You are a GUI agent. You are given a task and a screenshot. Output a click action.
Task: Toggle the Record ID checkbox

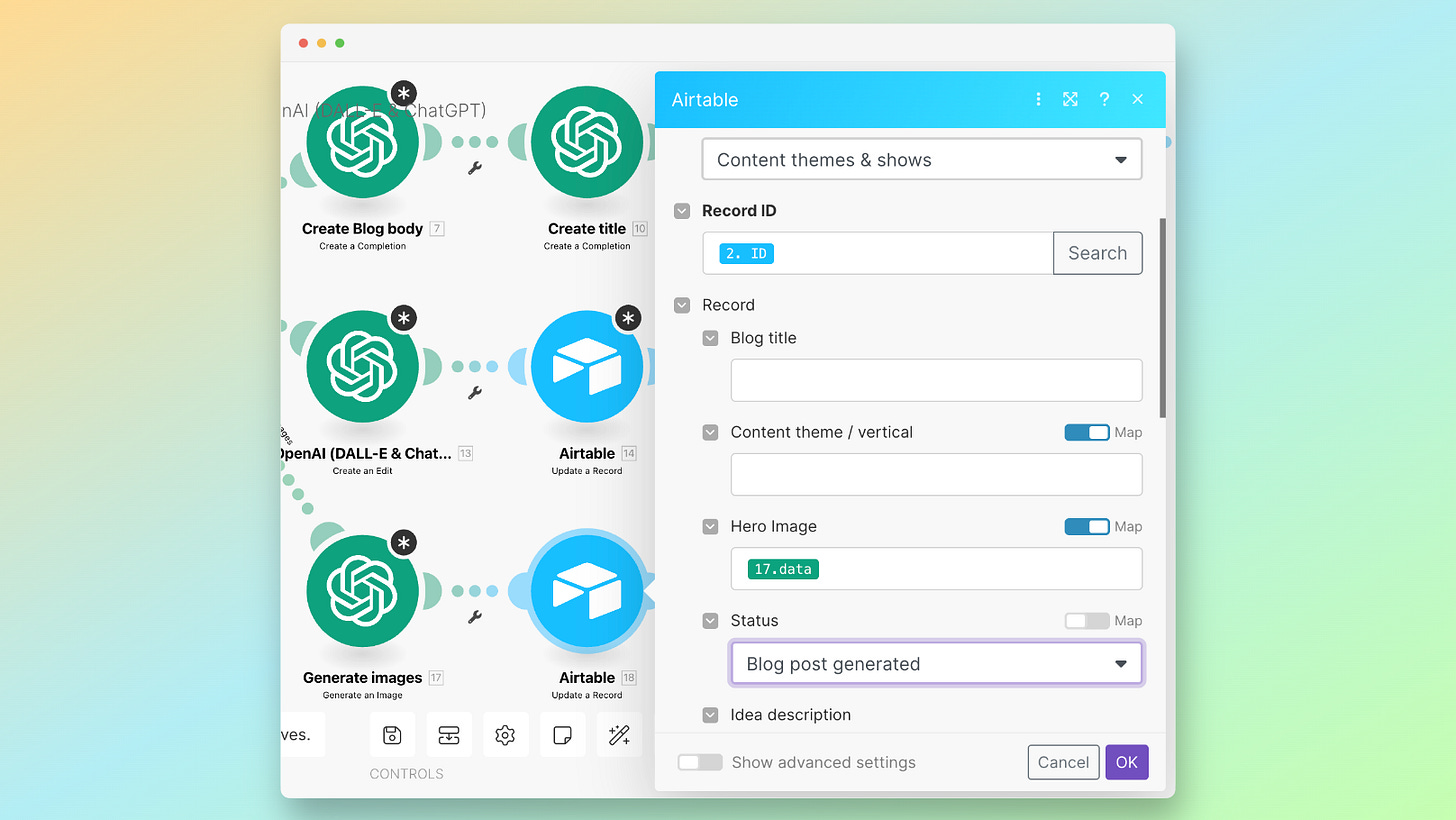coord(682,211)
